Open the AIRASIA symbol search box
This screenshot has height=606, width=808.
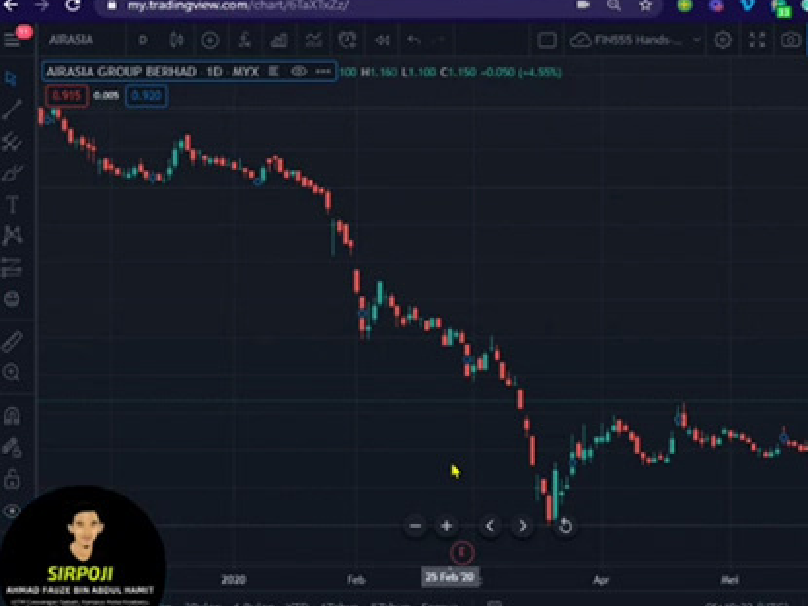click(x=71, y=40)
